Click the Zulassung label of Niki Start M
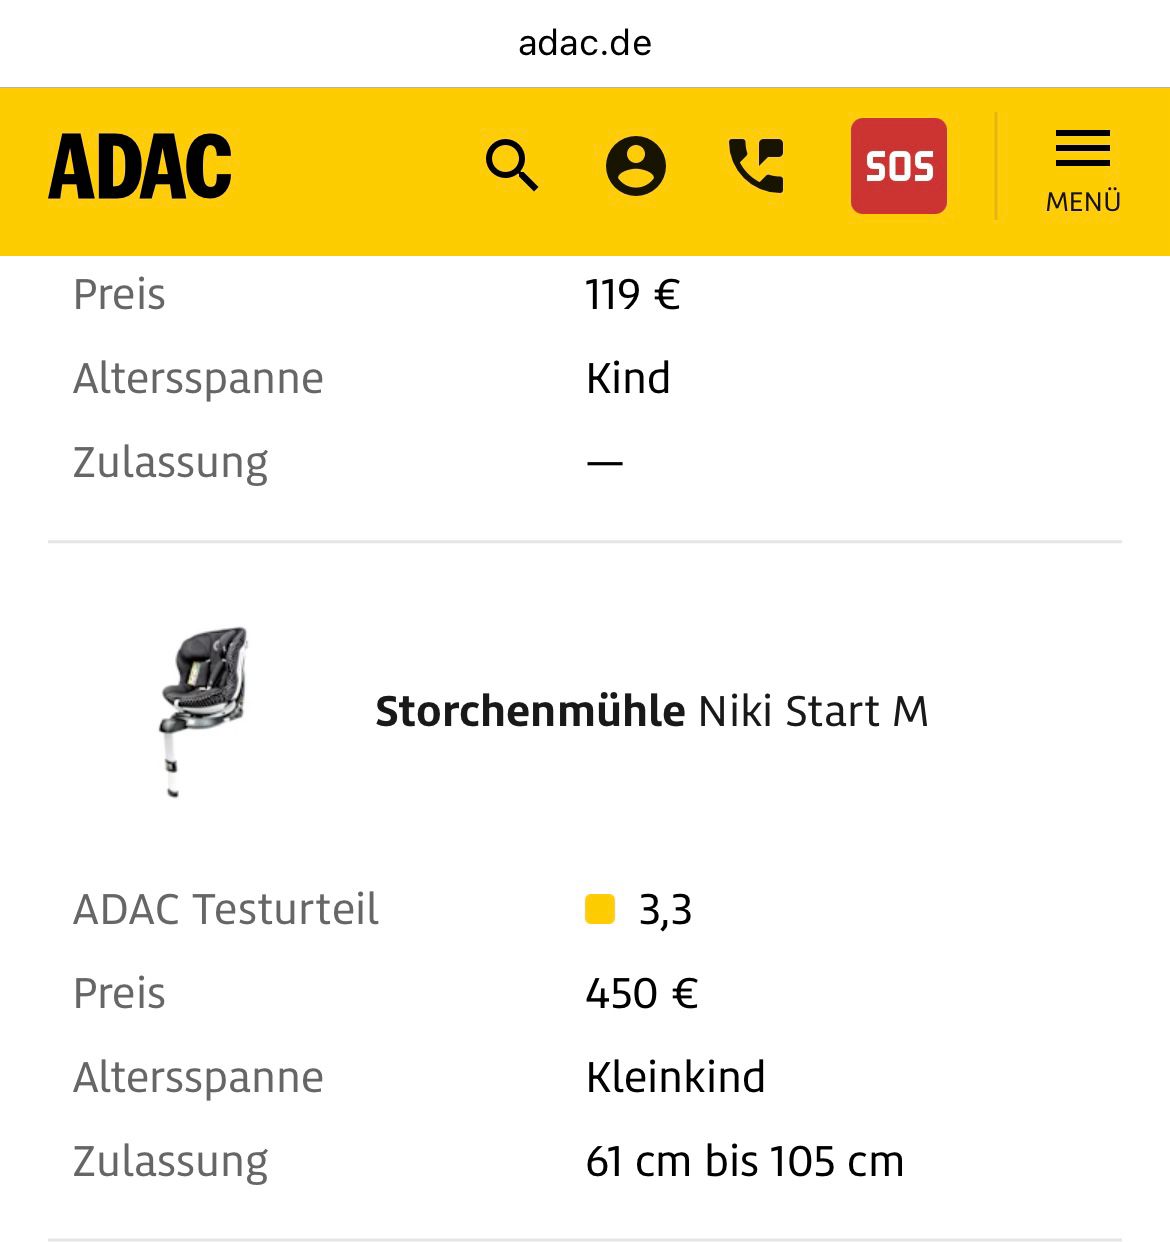This screenshot has width=1170, height=1242. click(x=171, y=1162)
